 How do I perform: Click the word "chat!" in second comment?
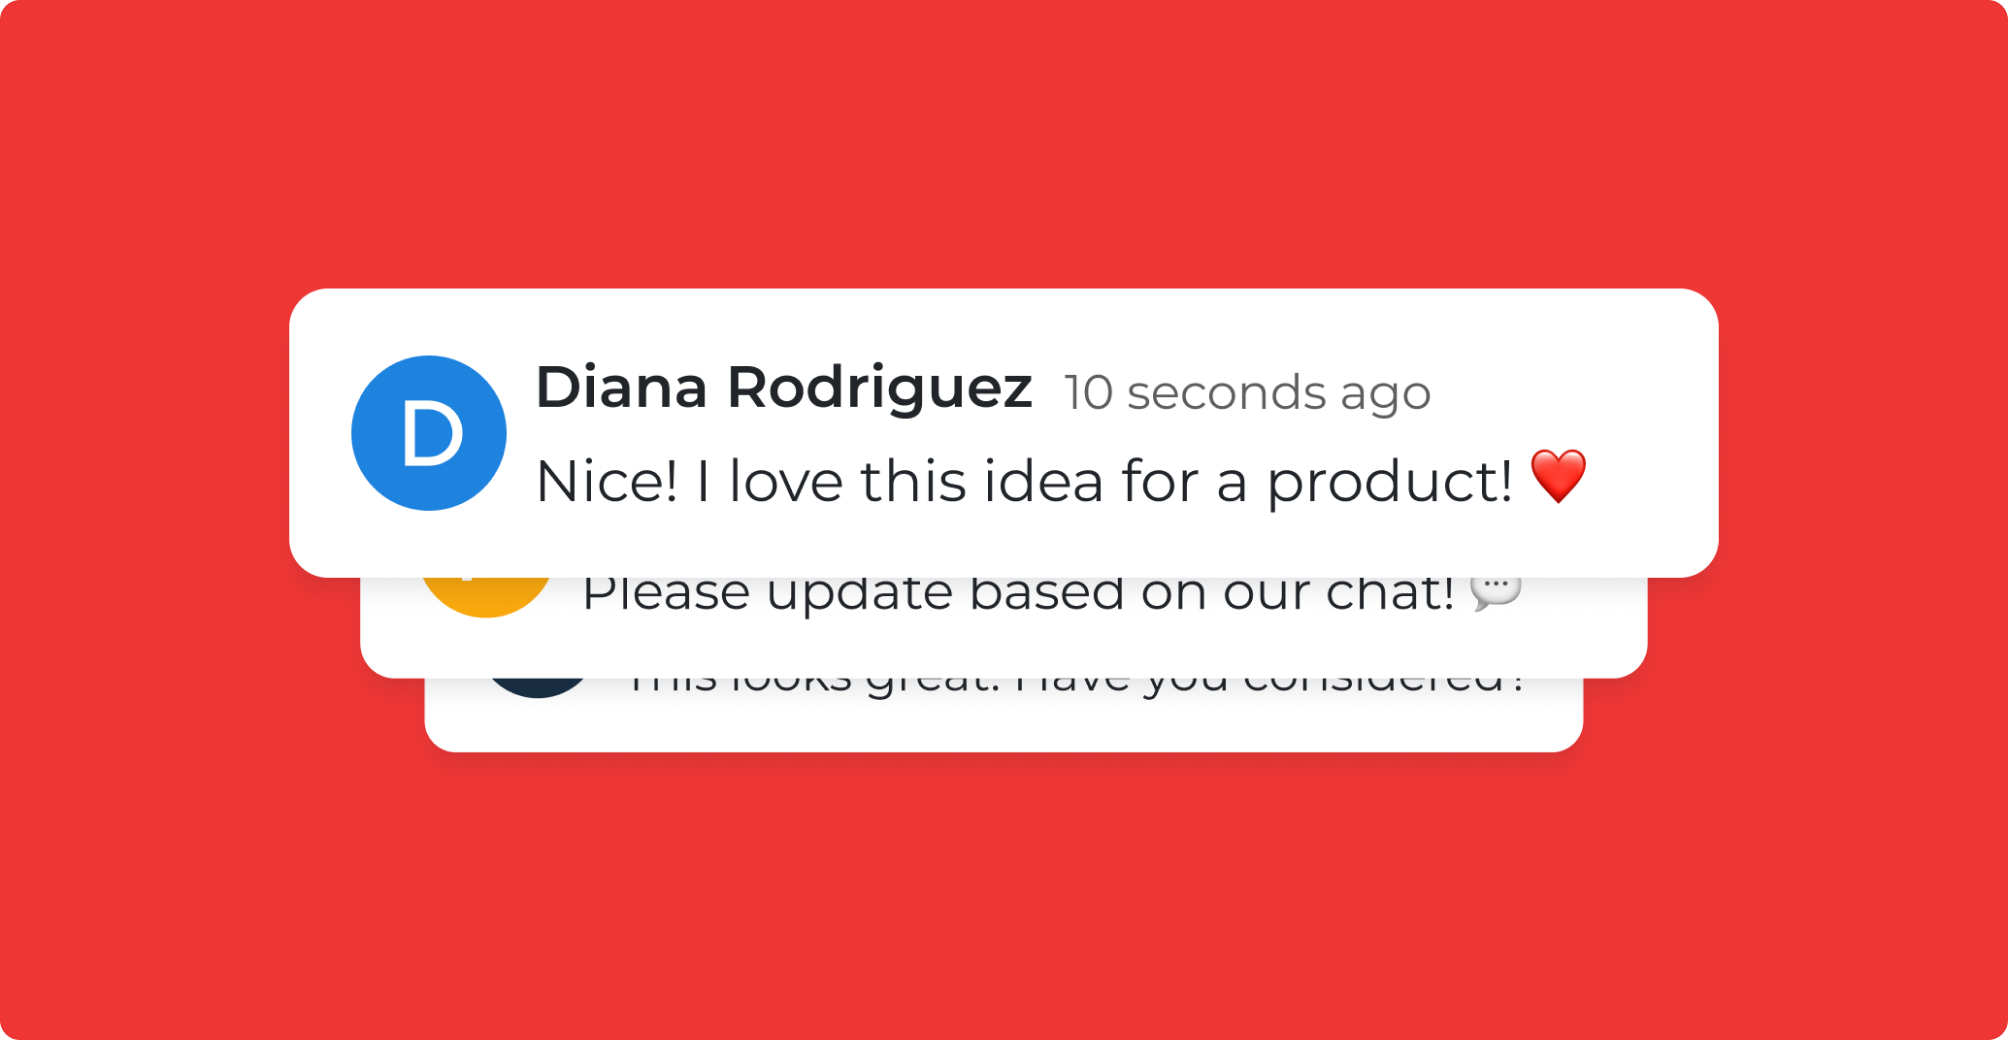click(1390, 593)
